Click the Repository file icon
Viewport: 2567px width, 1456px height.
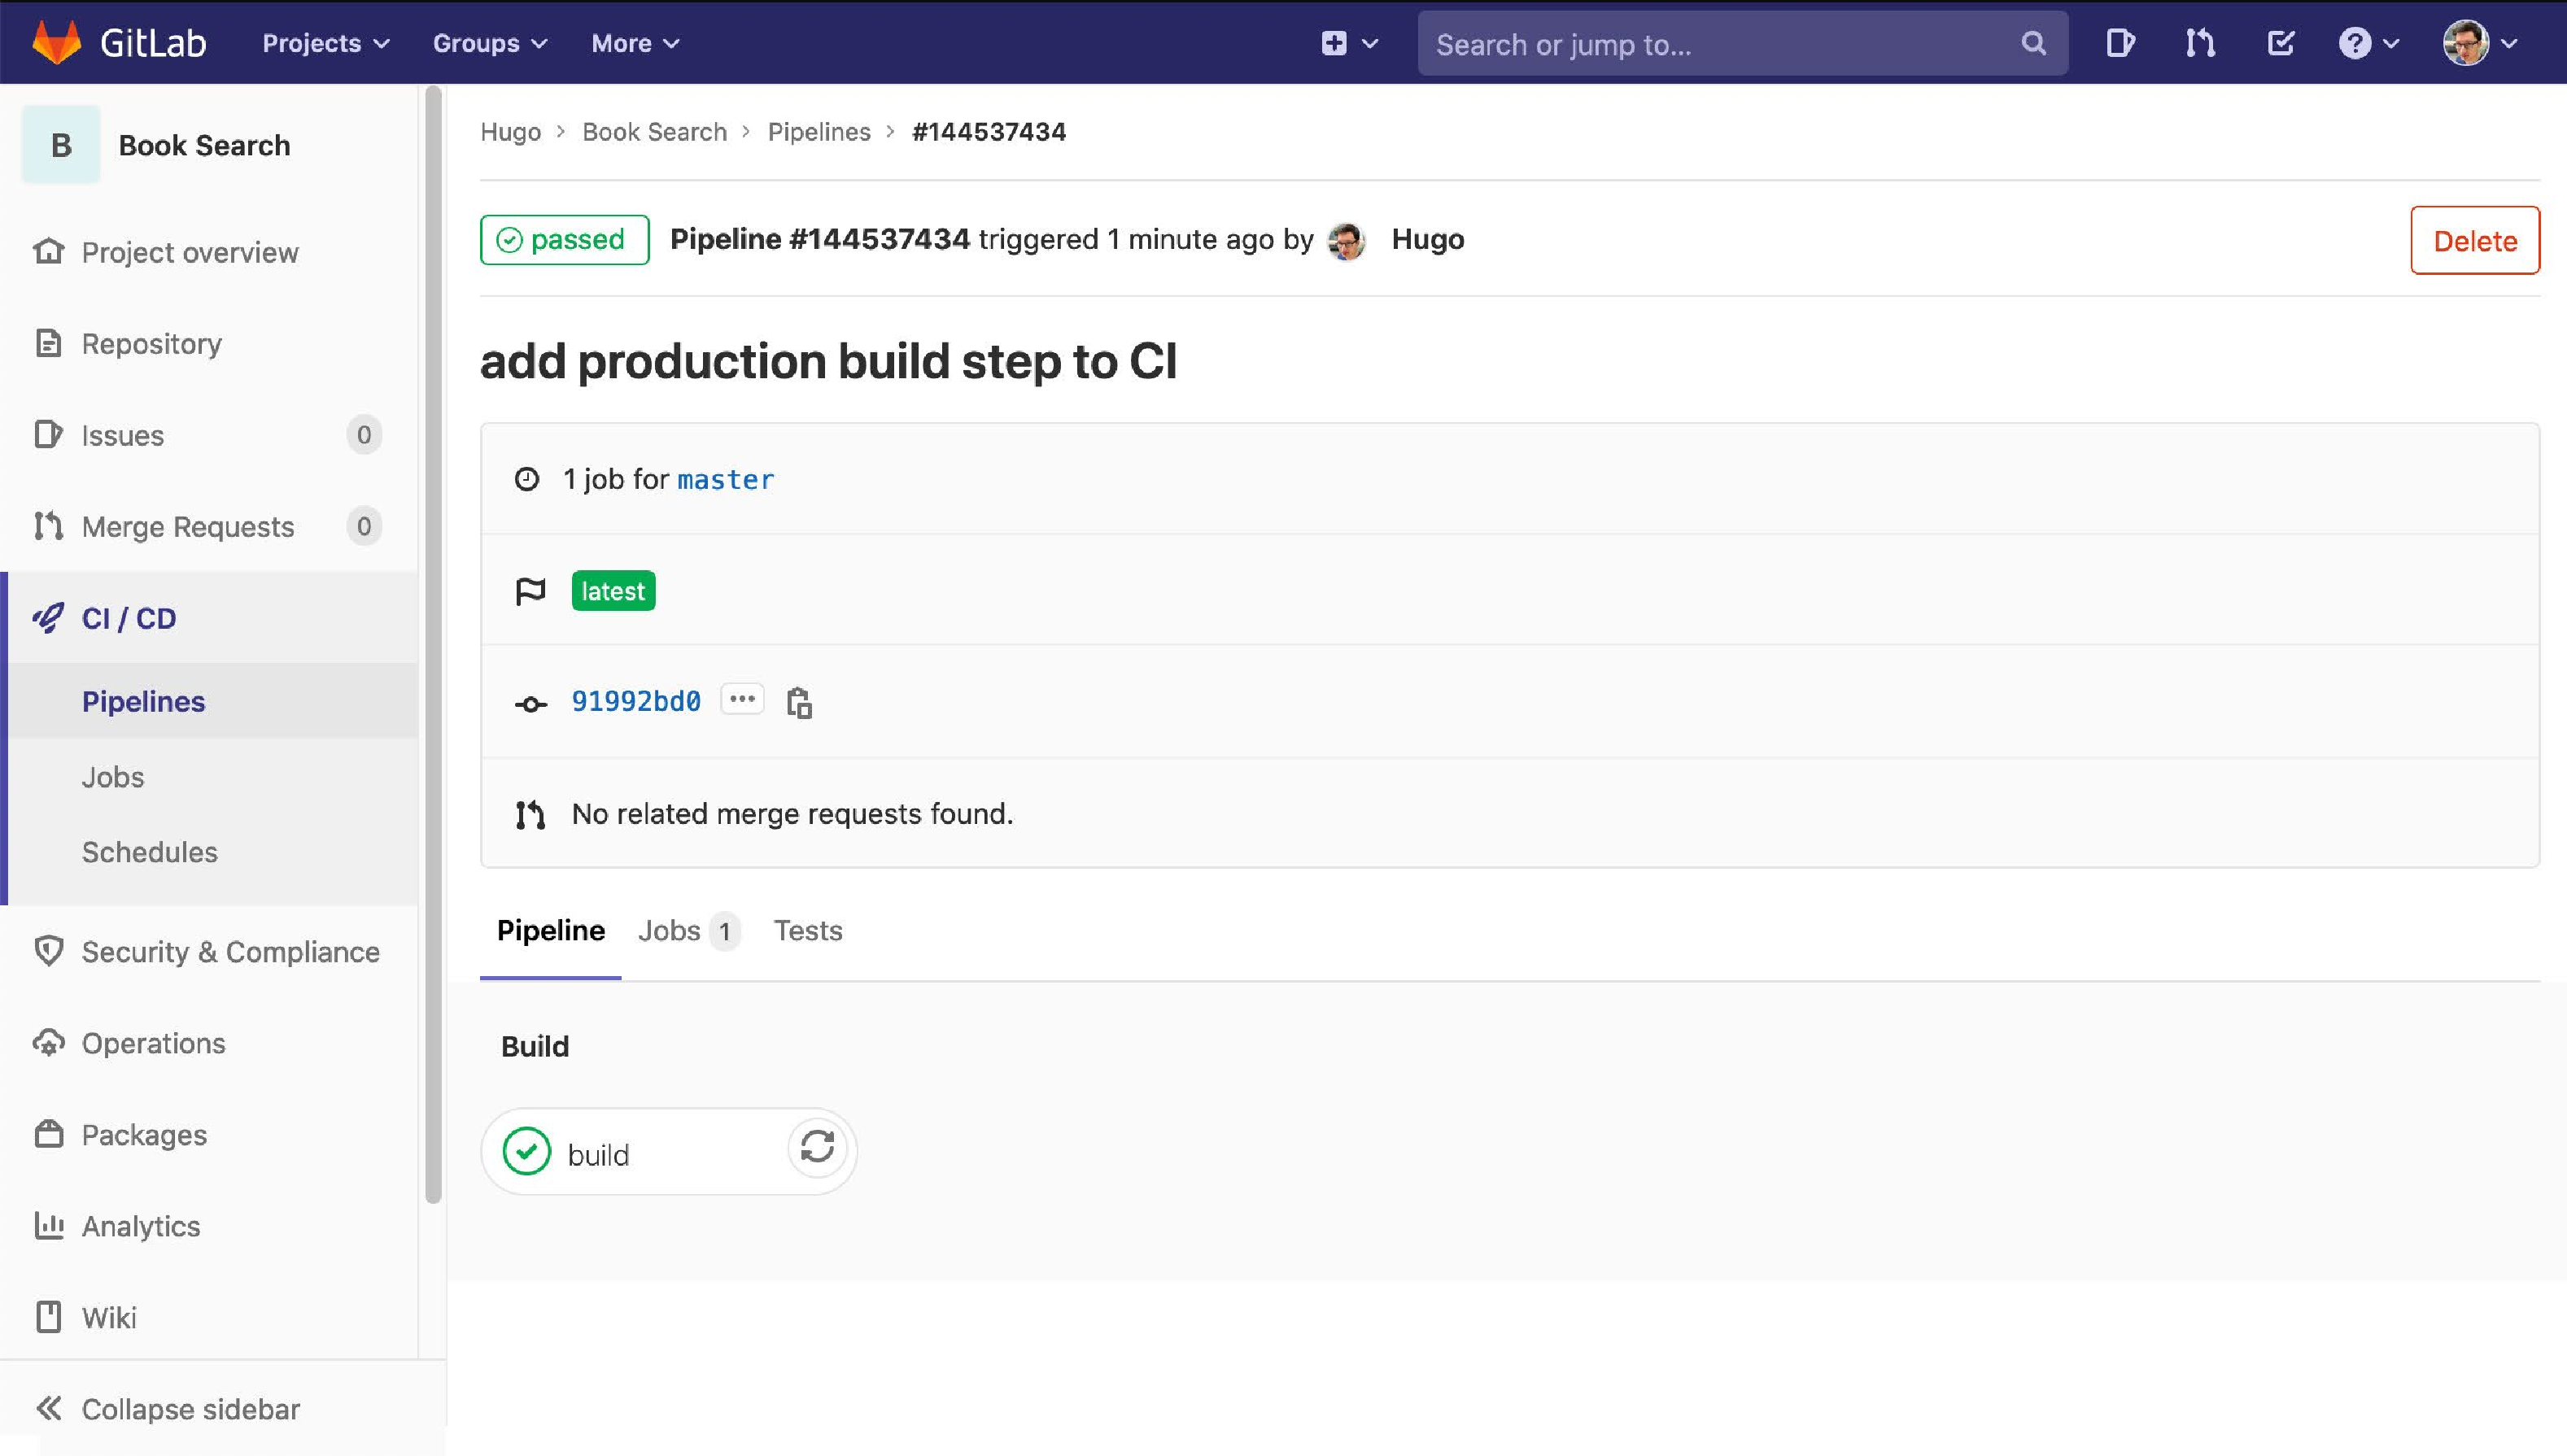pyautogui.click(x=48, y=343)
